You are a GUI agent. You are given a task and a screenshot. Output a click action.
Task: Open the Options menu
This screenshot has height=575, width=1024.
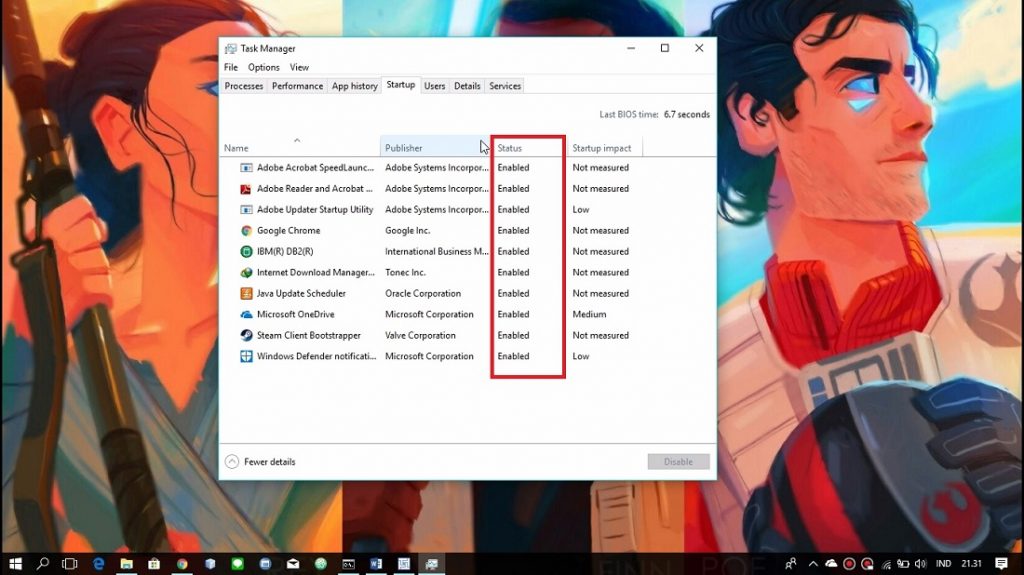[264, 68]
